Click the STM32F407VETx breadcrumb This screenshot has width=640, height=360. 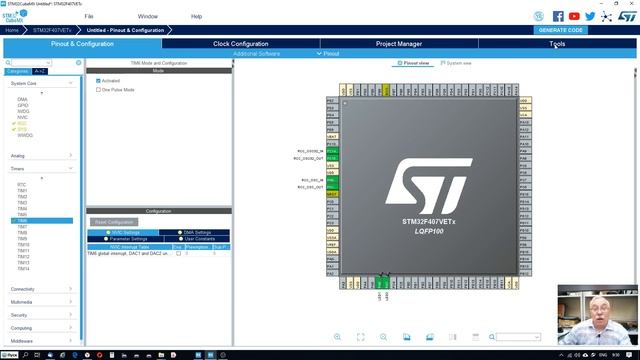click(x=52, y=30)
